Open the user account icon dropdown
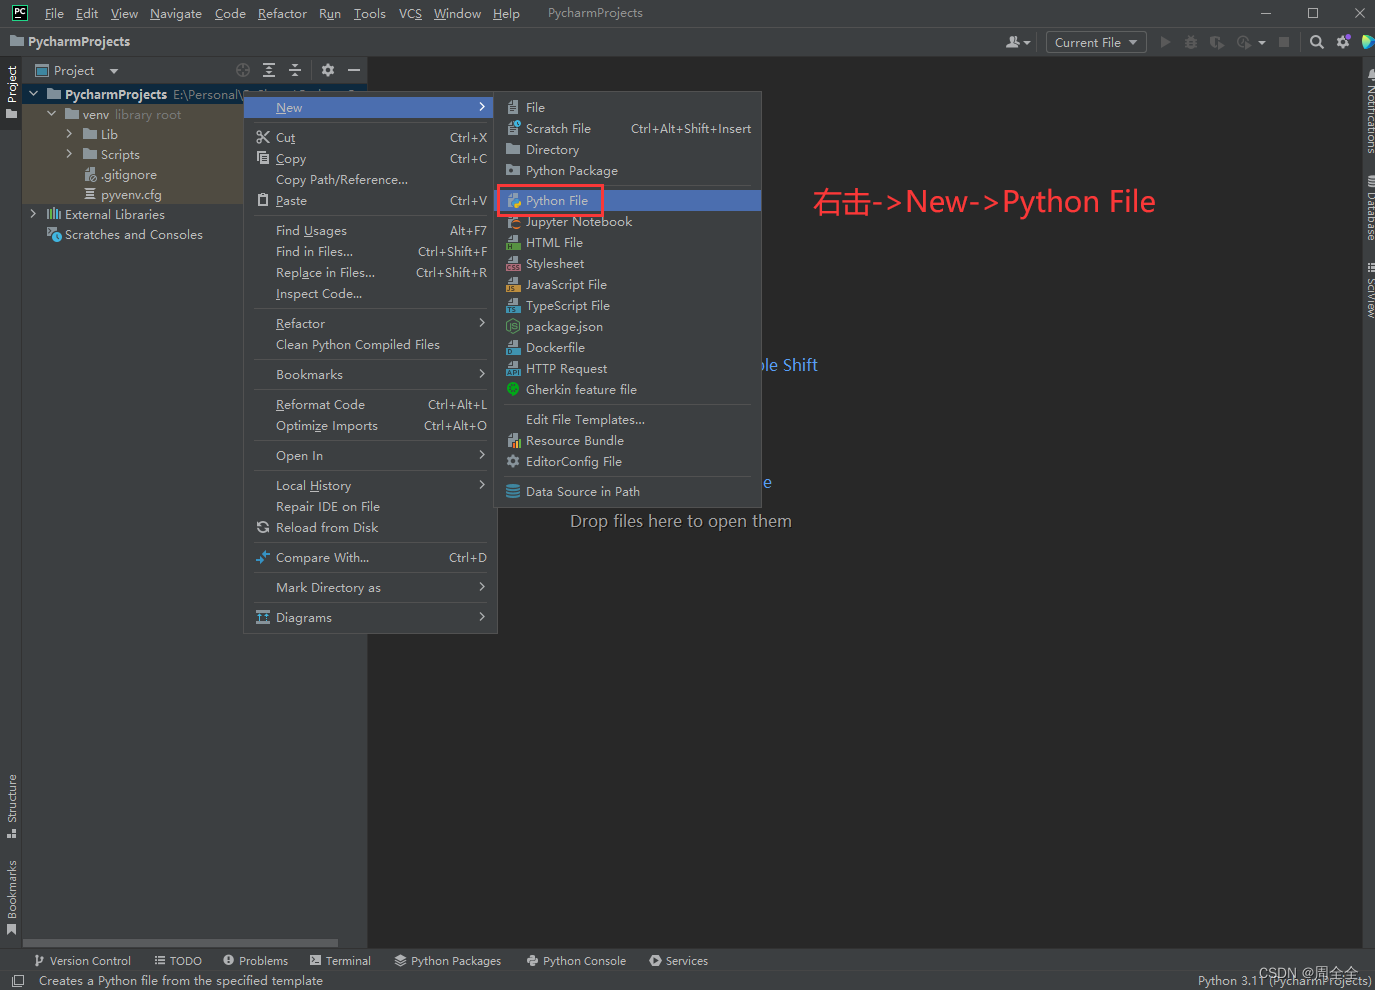 click(1018, 42)
